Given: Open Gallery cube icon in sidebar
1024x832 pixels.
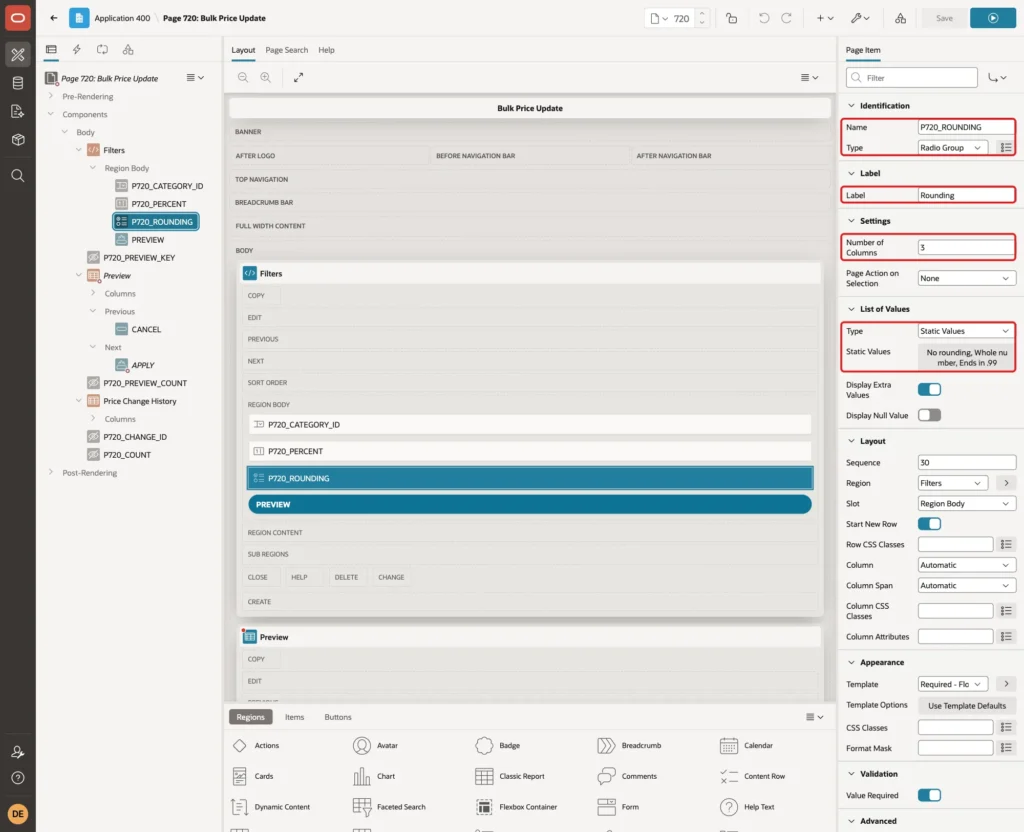Looking at the screenshot, I should click(18, 139).
